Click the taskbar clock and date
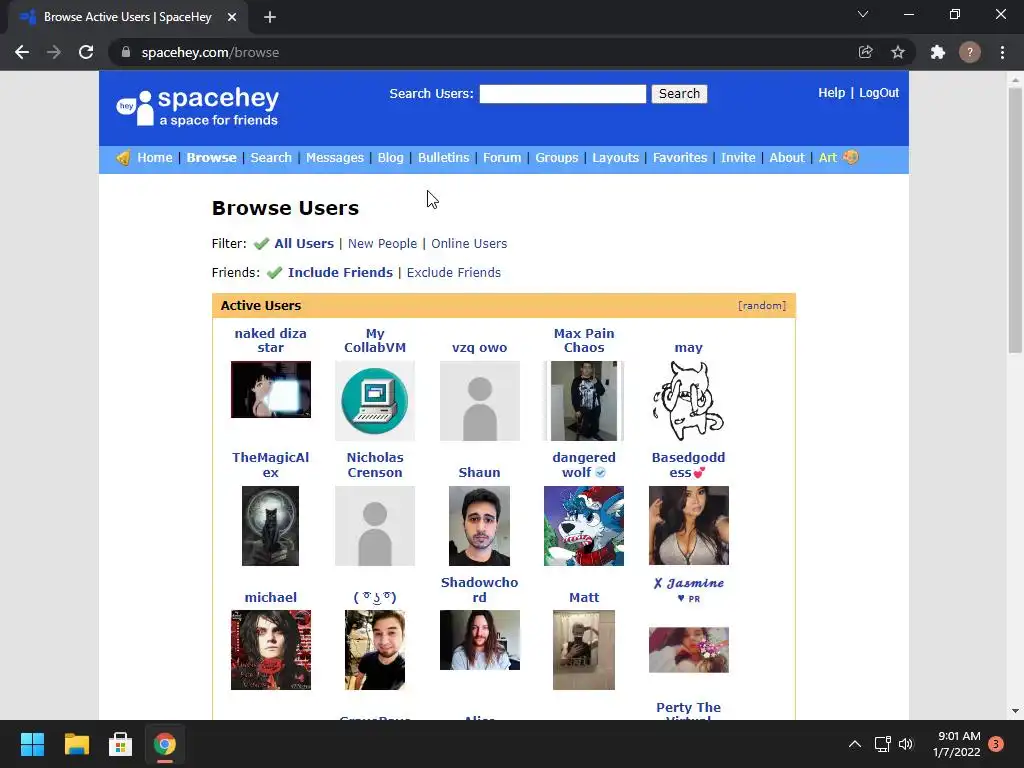Screen dimensions: 1024x768 tap(957, 744)
